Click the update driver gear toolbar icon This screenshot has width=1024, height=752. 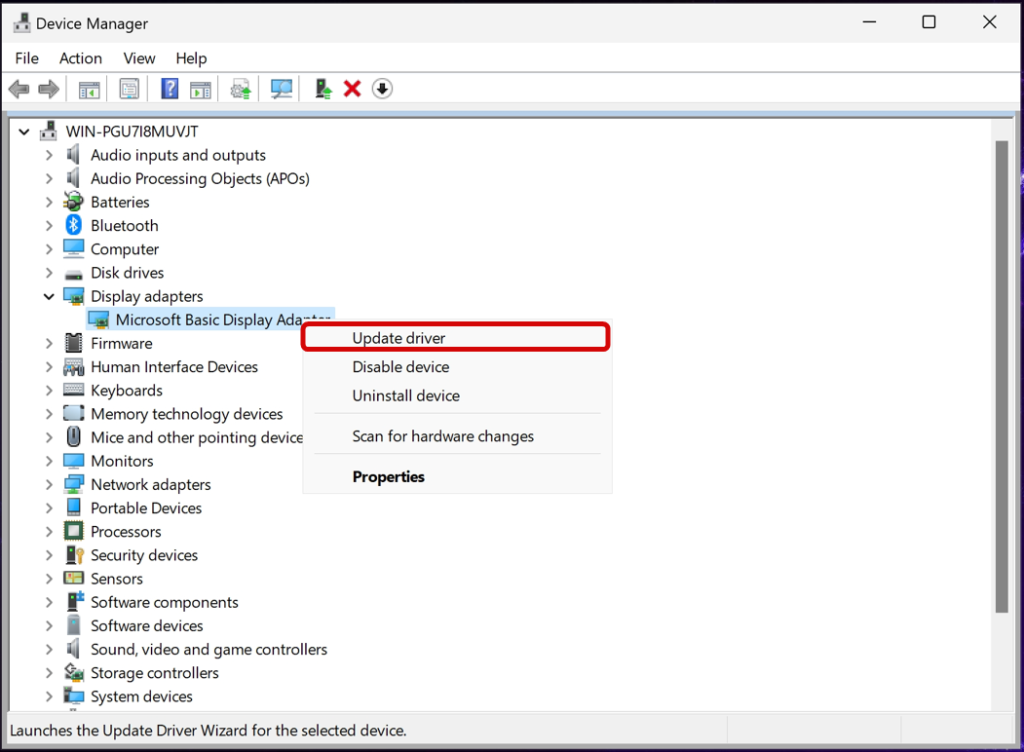[x=240, y=89]
